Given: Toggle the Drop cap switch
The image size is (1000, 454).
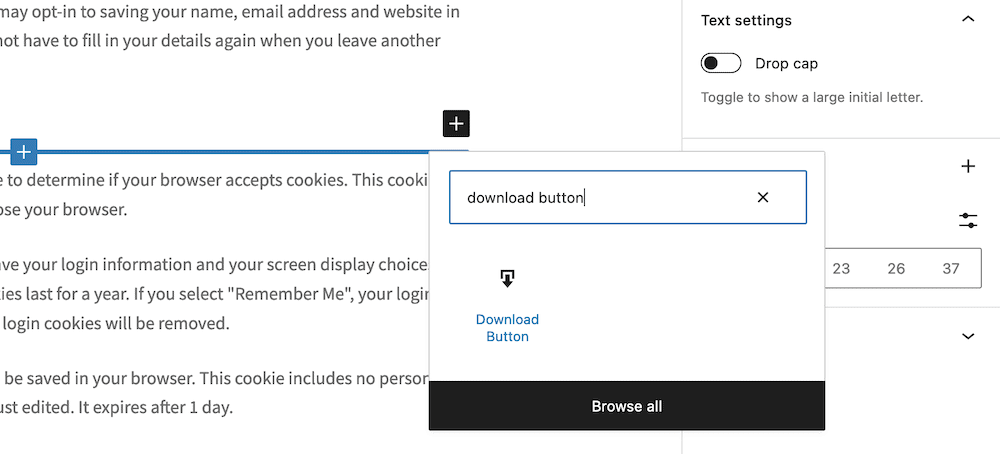Looking at the screenshot, I should 721,64.
